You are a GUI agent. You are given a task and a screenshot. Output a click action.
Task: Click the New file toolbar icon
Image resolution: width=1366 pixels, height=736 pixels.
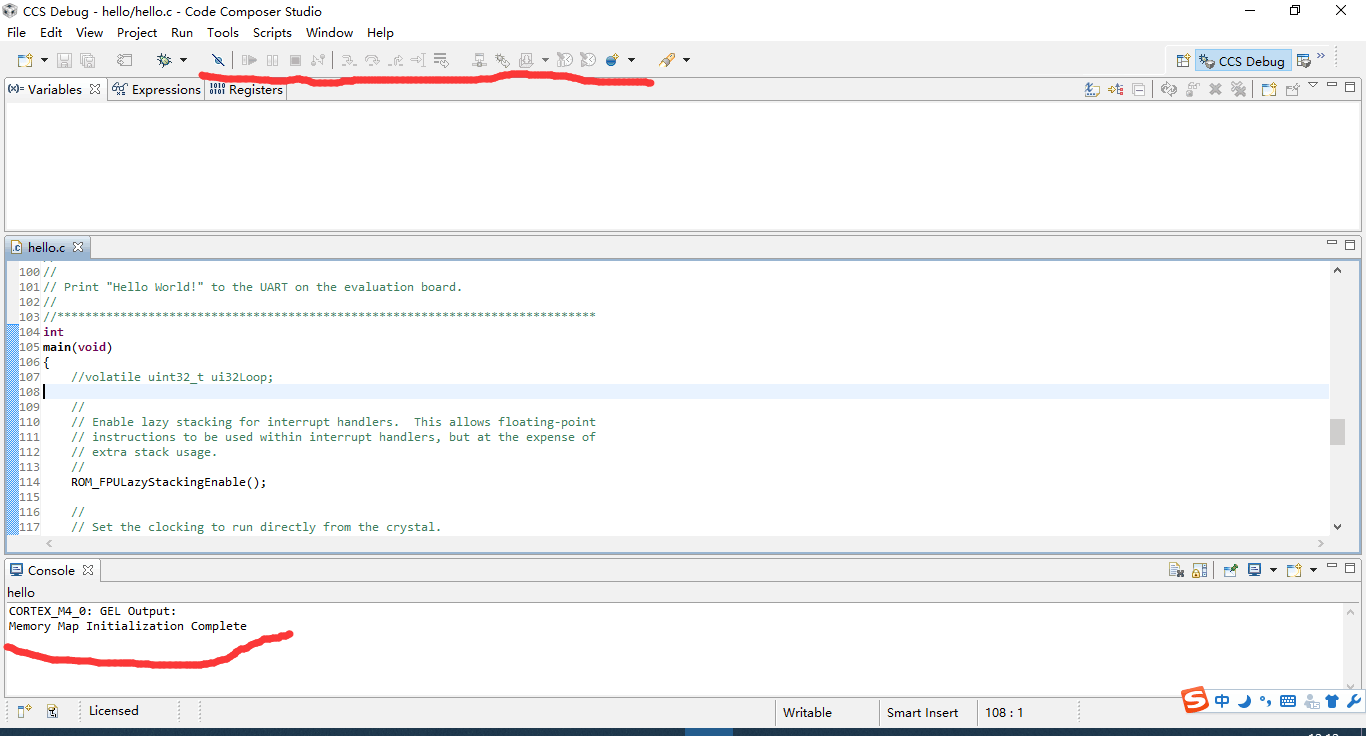pyautogui.click(x=25, y=61)
